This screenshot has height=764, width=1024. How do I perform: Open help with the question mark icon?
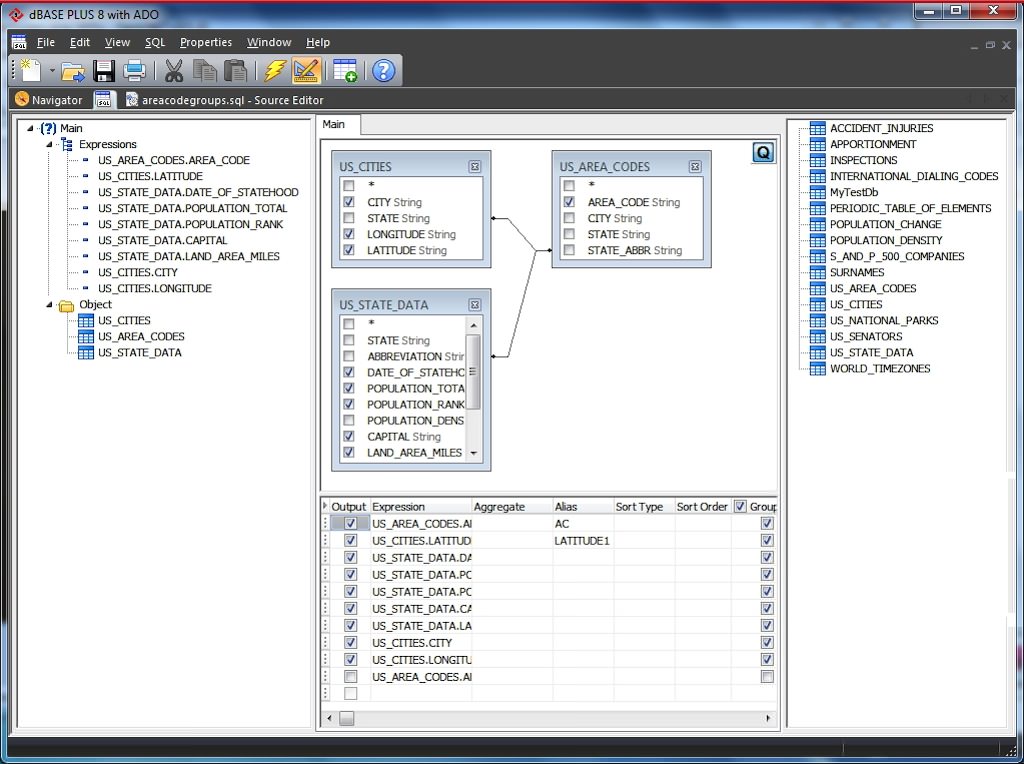pyautogui.click(x=384, y=71)
